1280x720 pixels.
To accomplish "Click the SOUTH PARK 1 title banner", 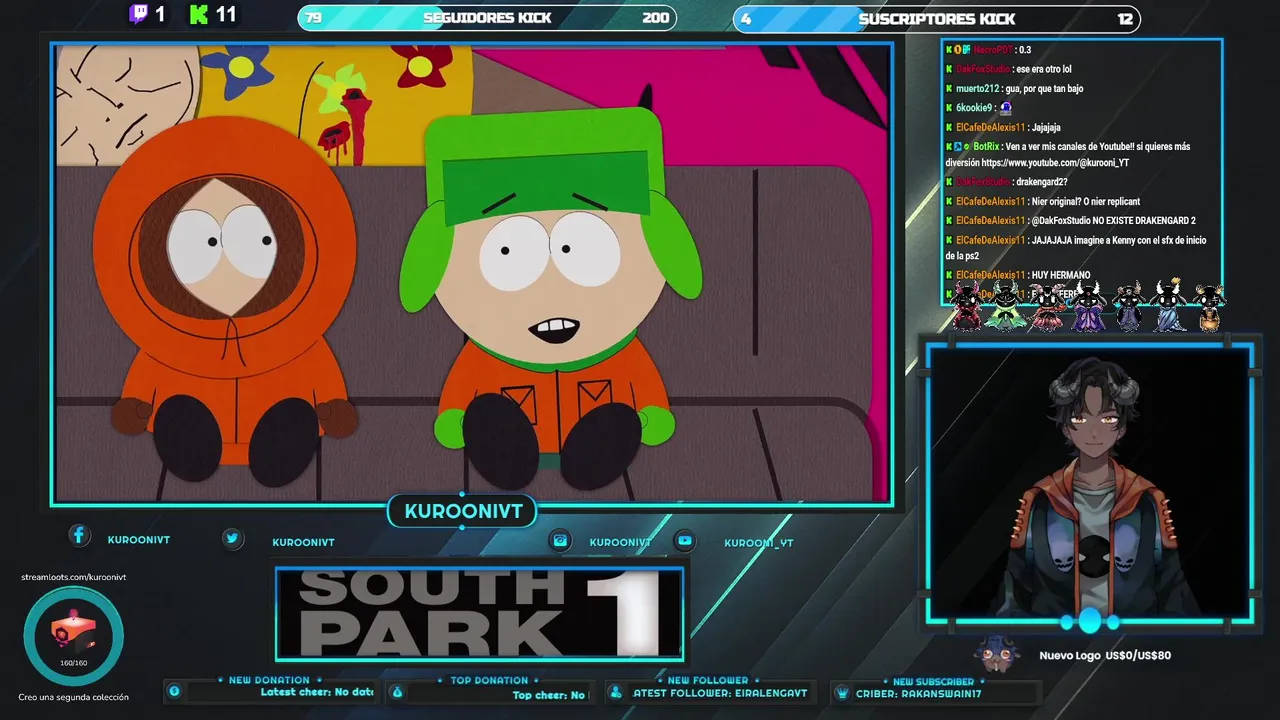I will coord(480,614).
